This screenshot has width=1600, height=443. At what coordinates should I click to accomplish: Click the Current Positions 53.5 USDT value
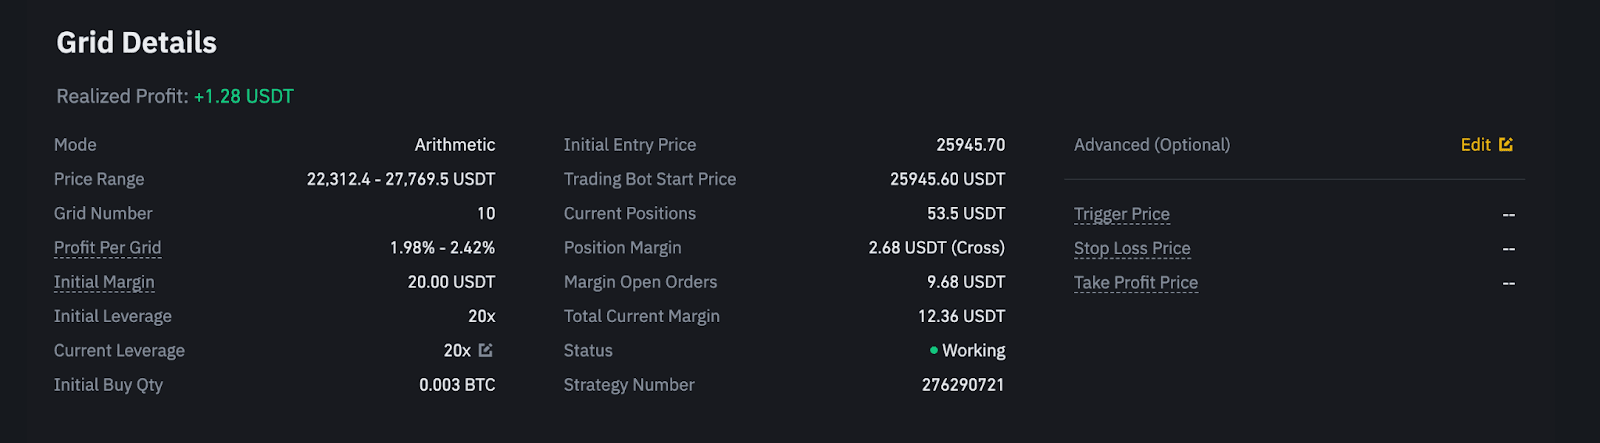pos(966,214)
